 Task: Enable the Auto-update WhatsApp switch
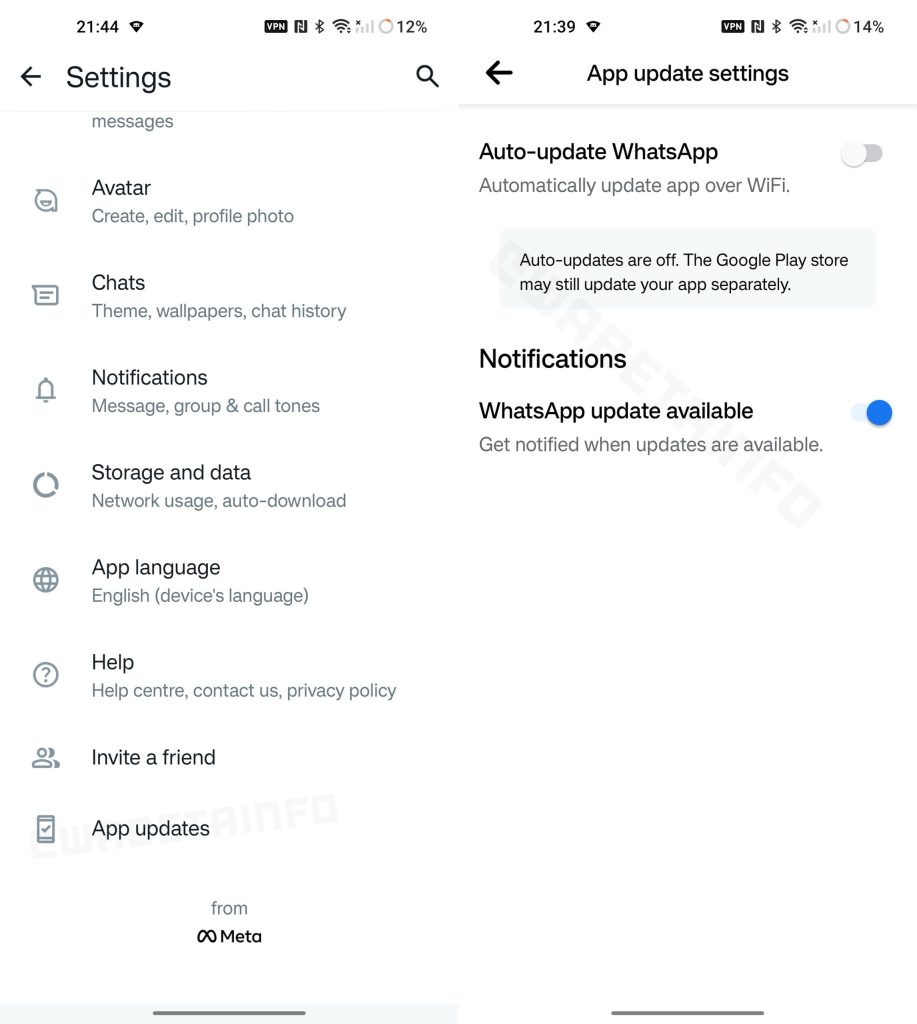(862, 154)
